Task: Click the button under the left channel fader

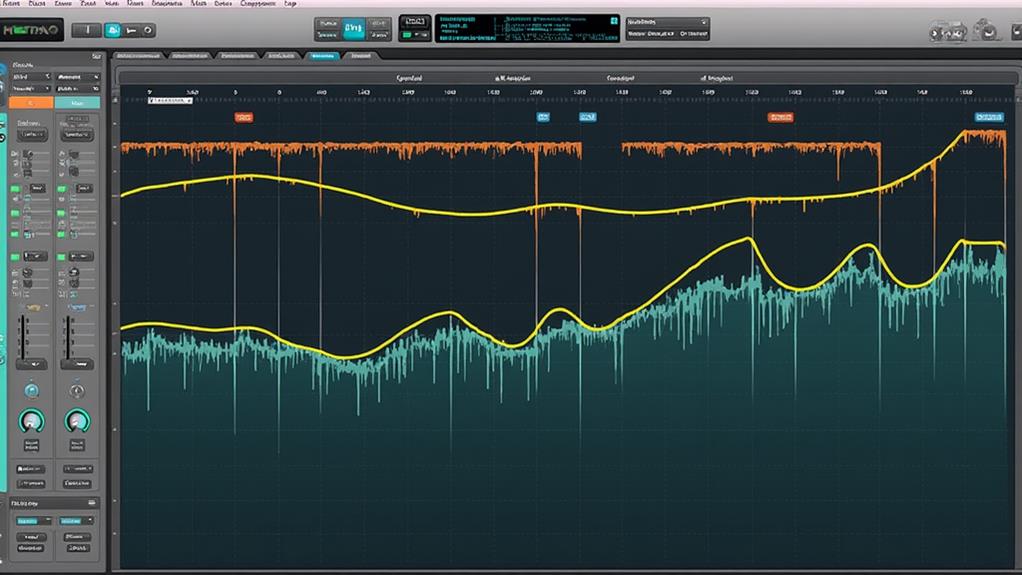Action: [x=31, y=364]
